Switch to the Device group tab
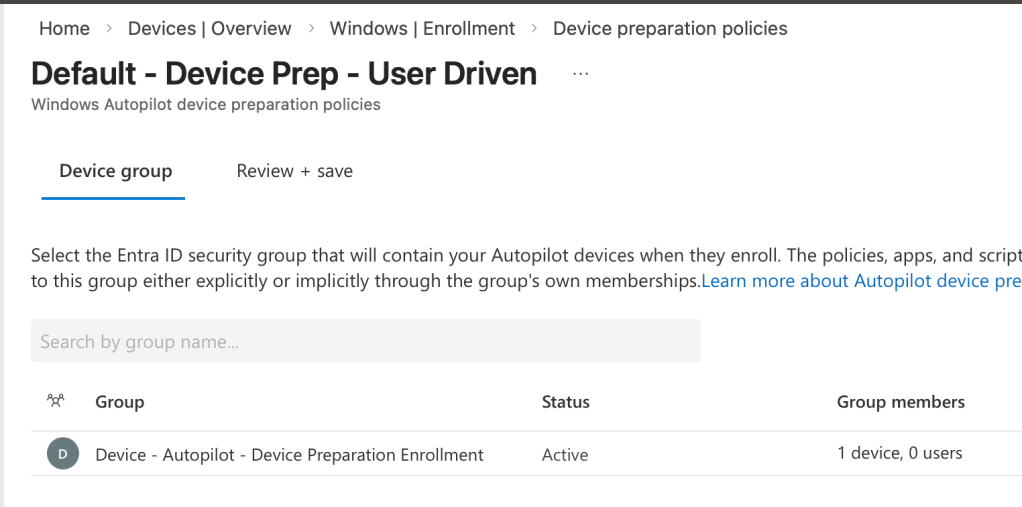This screenshot has height=507, width=1022. click(115, 171)
